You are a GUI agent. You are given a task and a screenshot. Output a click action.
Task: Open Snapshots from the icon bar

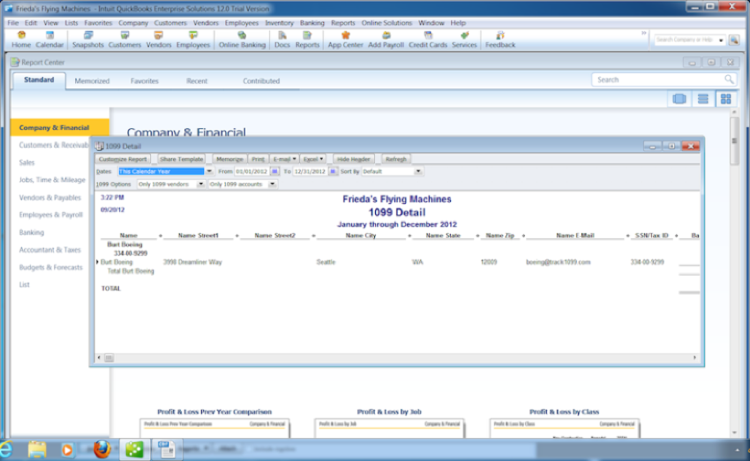pyautogui.click(x=88, y=40)
